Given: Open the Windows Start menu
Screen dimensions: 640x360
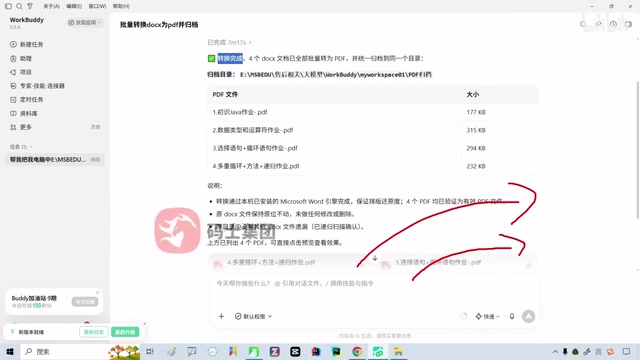Looking at the screenshot, I should pyautogui.click(x=10, y=351).
